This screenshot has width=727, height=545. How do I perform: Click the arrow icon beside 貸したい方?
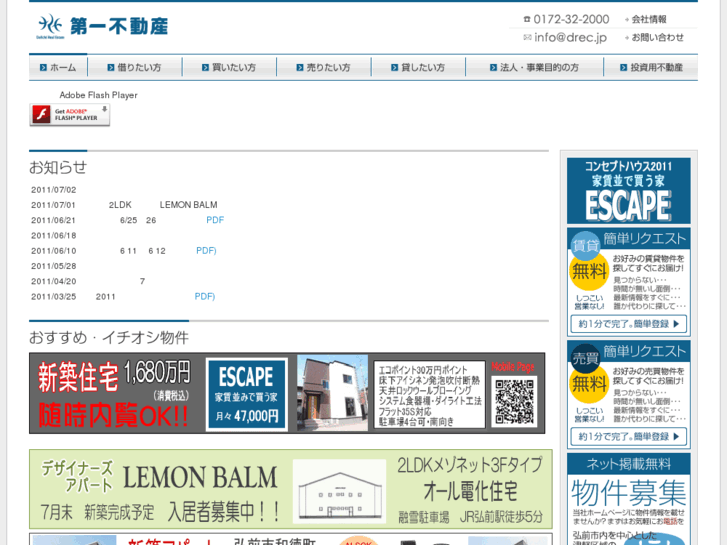coord(395,68)
